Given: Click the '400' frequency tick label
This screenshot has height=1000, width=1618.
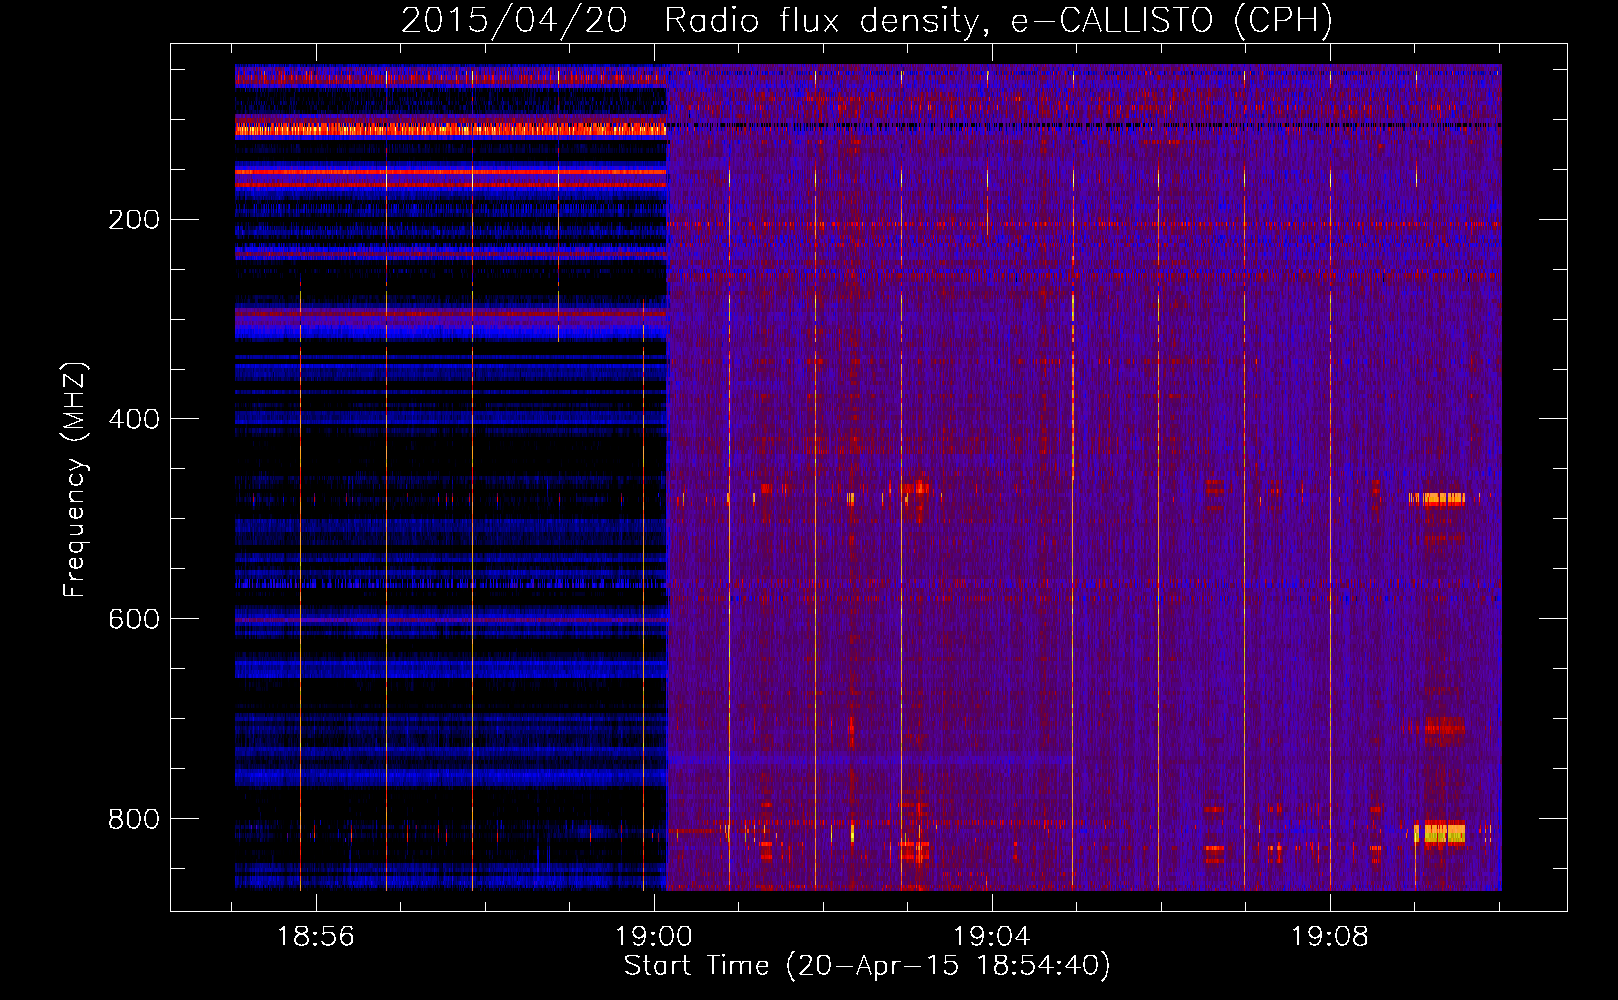Looking at the screenshot, I should [x=134, y=419].
